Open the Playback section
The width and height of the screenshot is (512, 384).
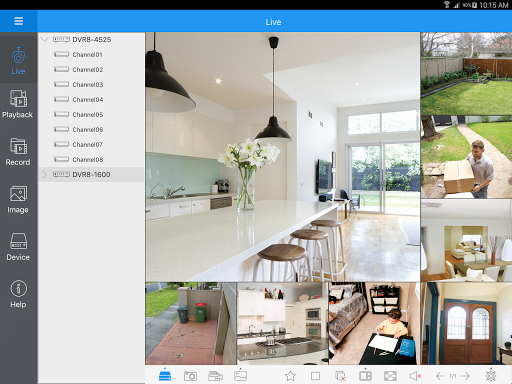(x=18, y=104)
